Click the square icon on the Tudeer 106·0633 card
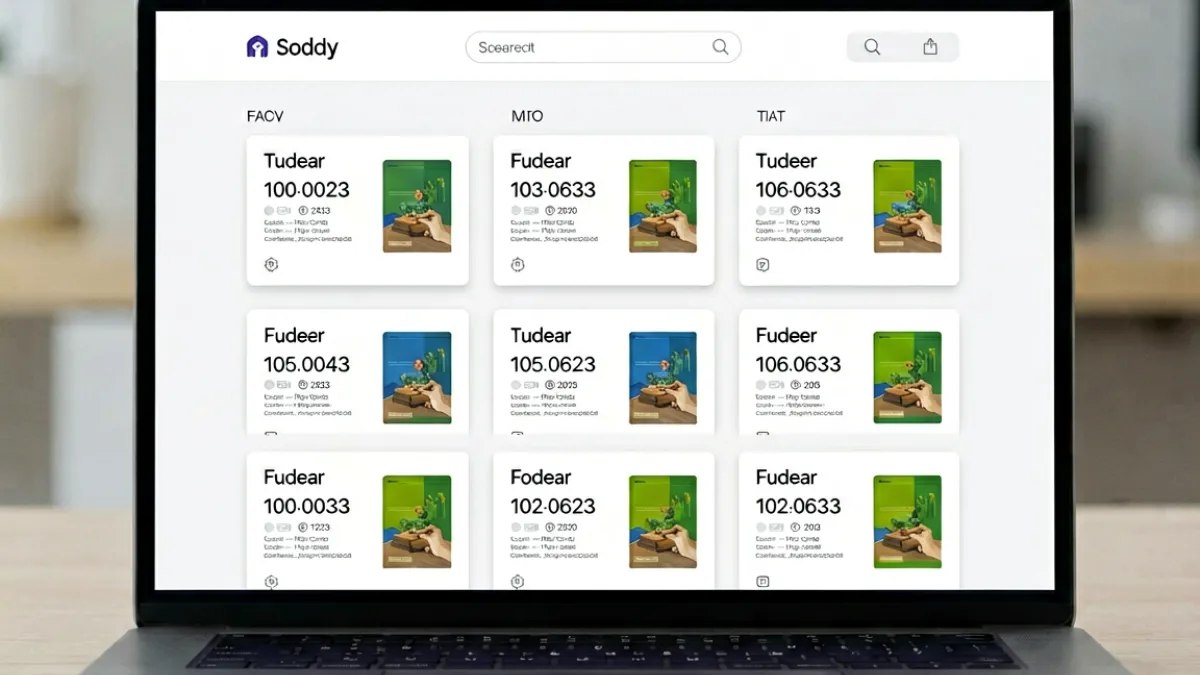1200x675 pixels. click(x=763, y=265)
